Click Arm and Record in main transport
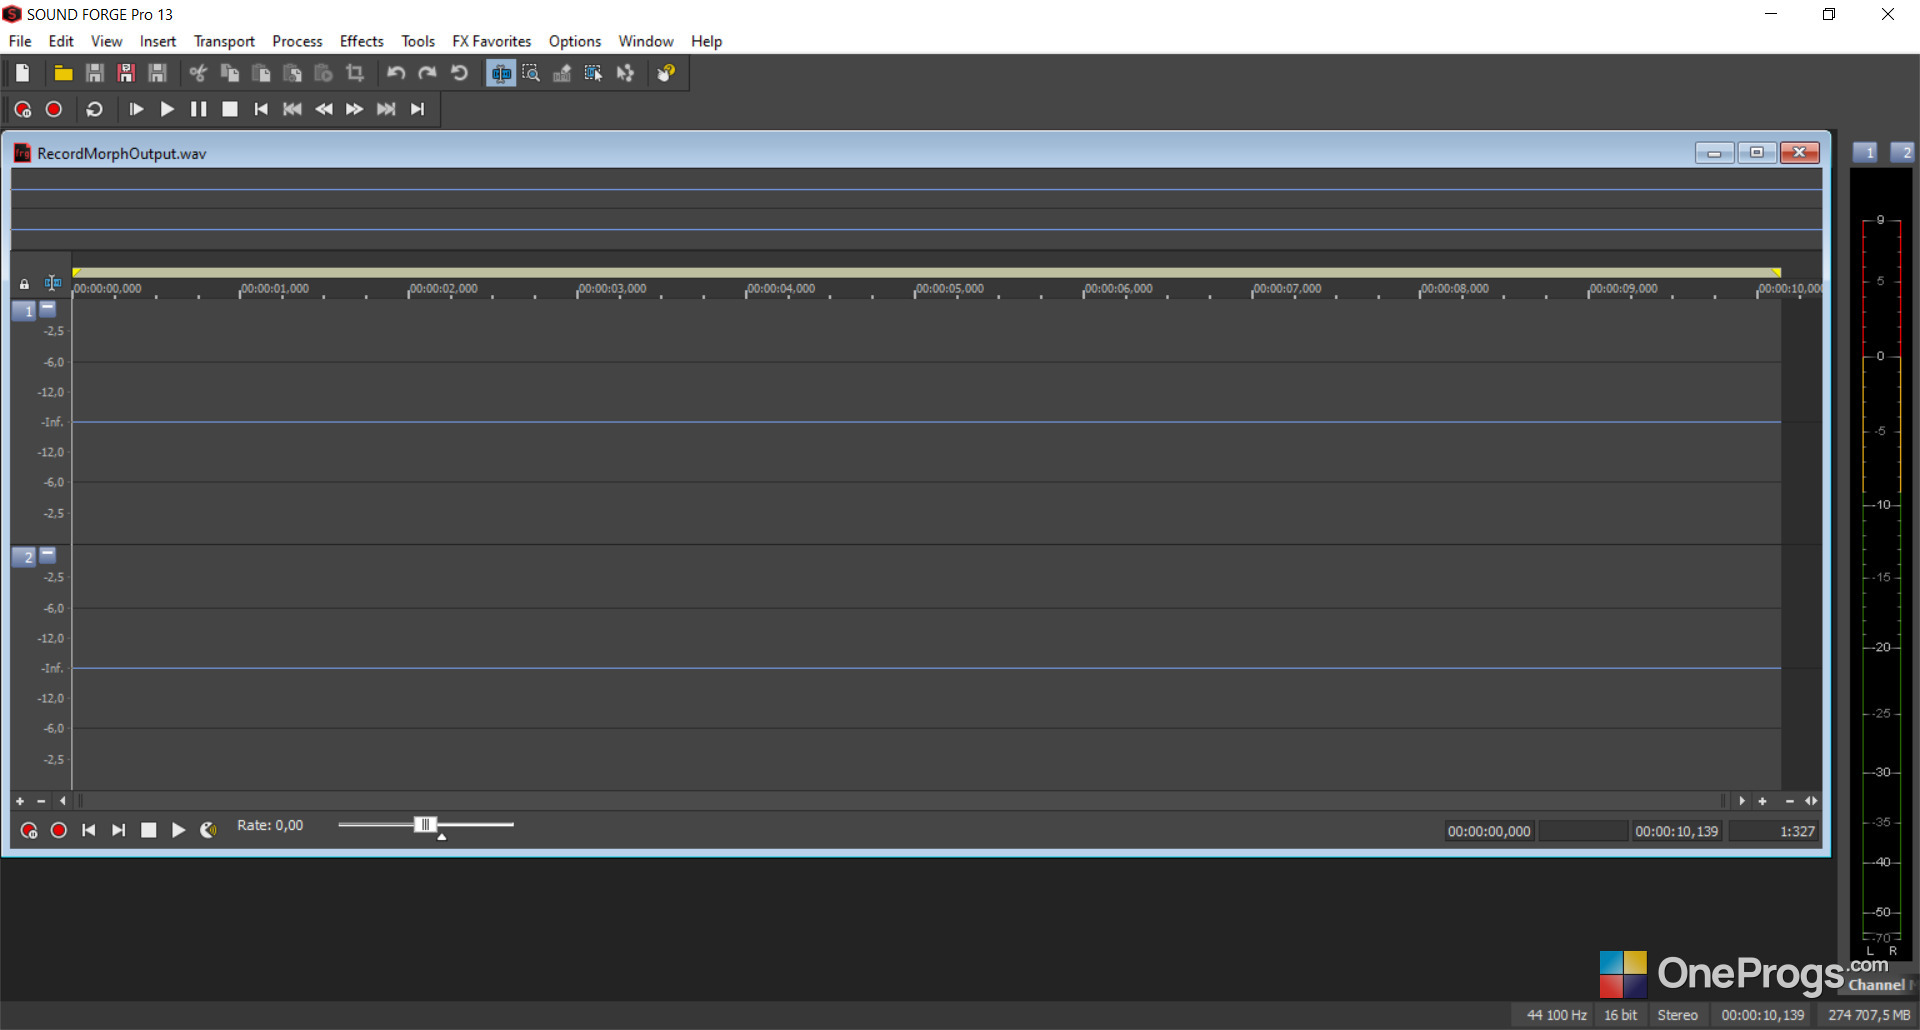1920x1030 pixels. pyautogui.click(x=23, y=109)
